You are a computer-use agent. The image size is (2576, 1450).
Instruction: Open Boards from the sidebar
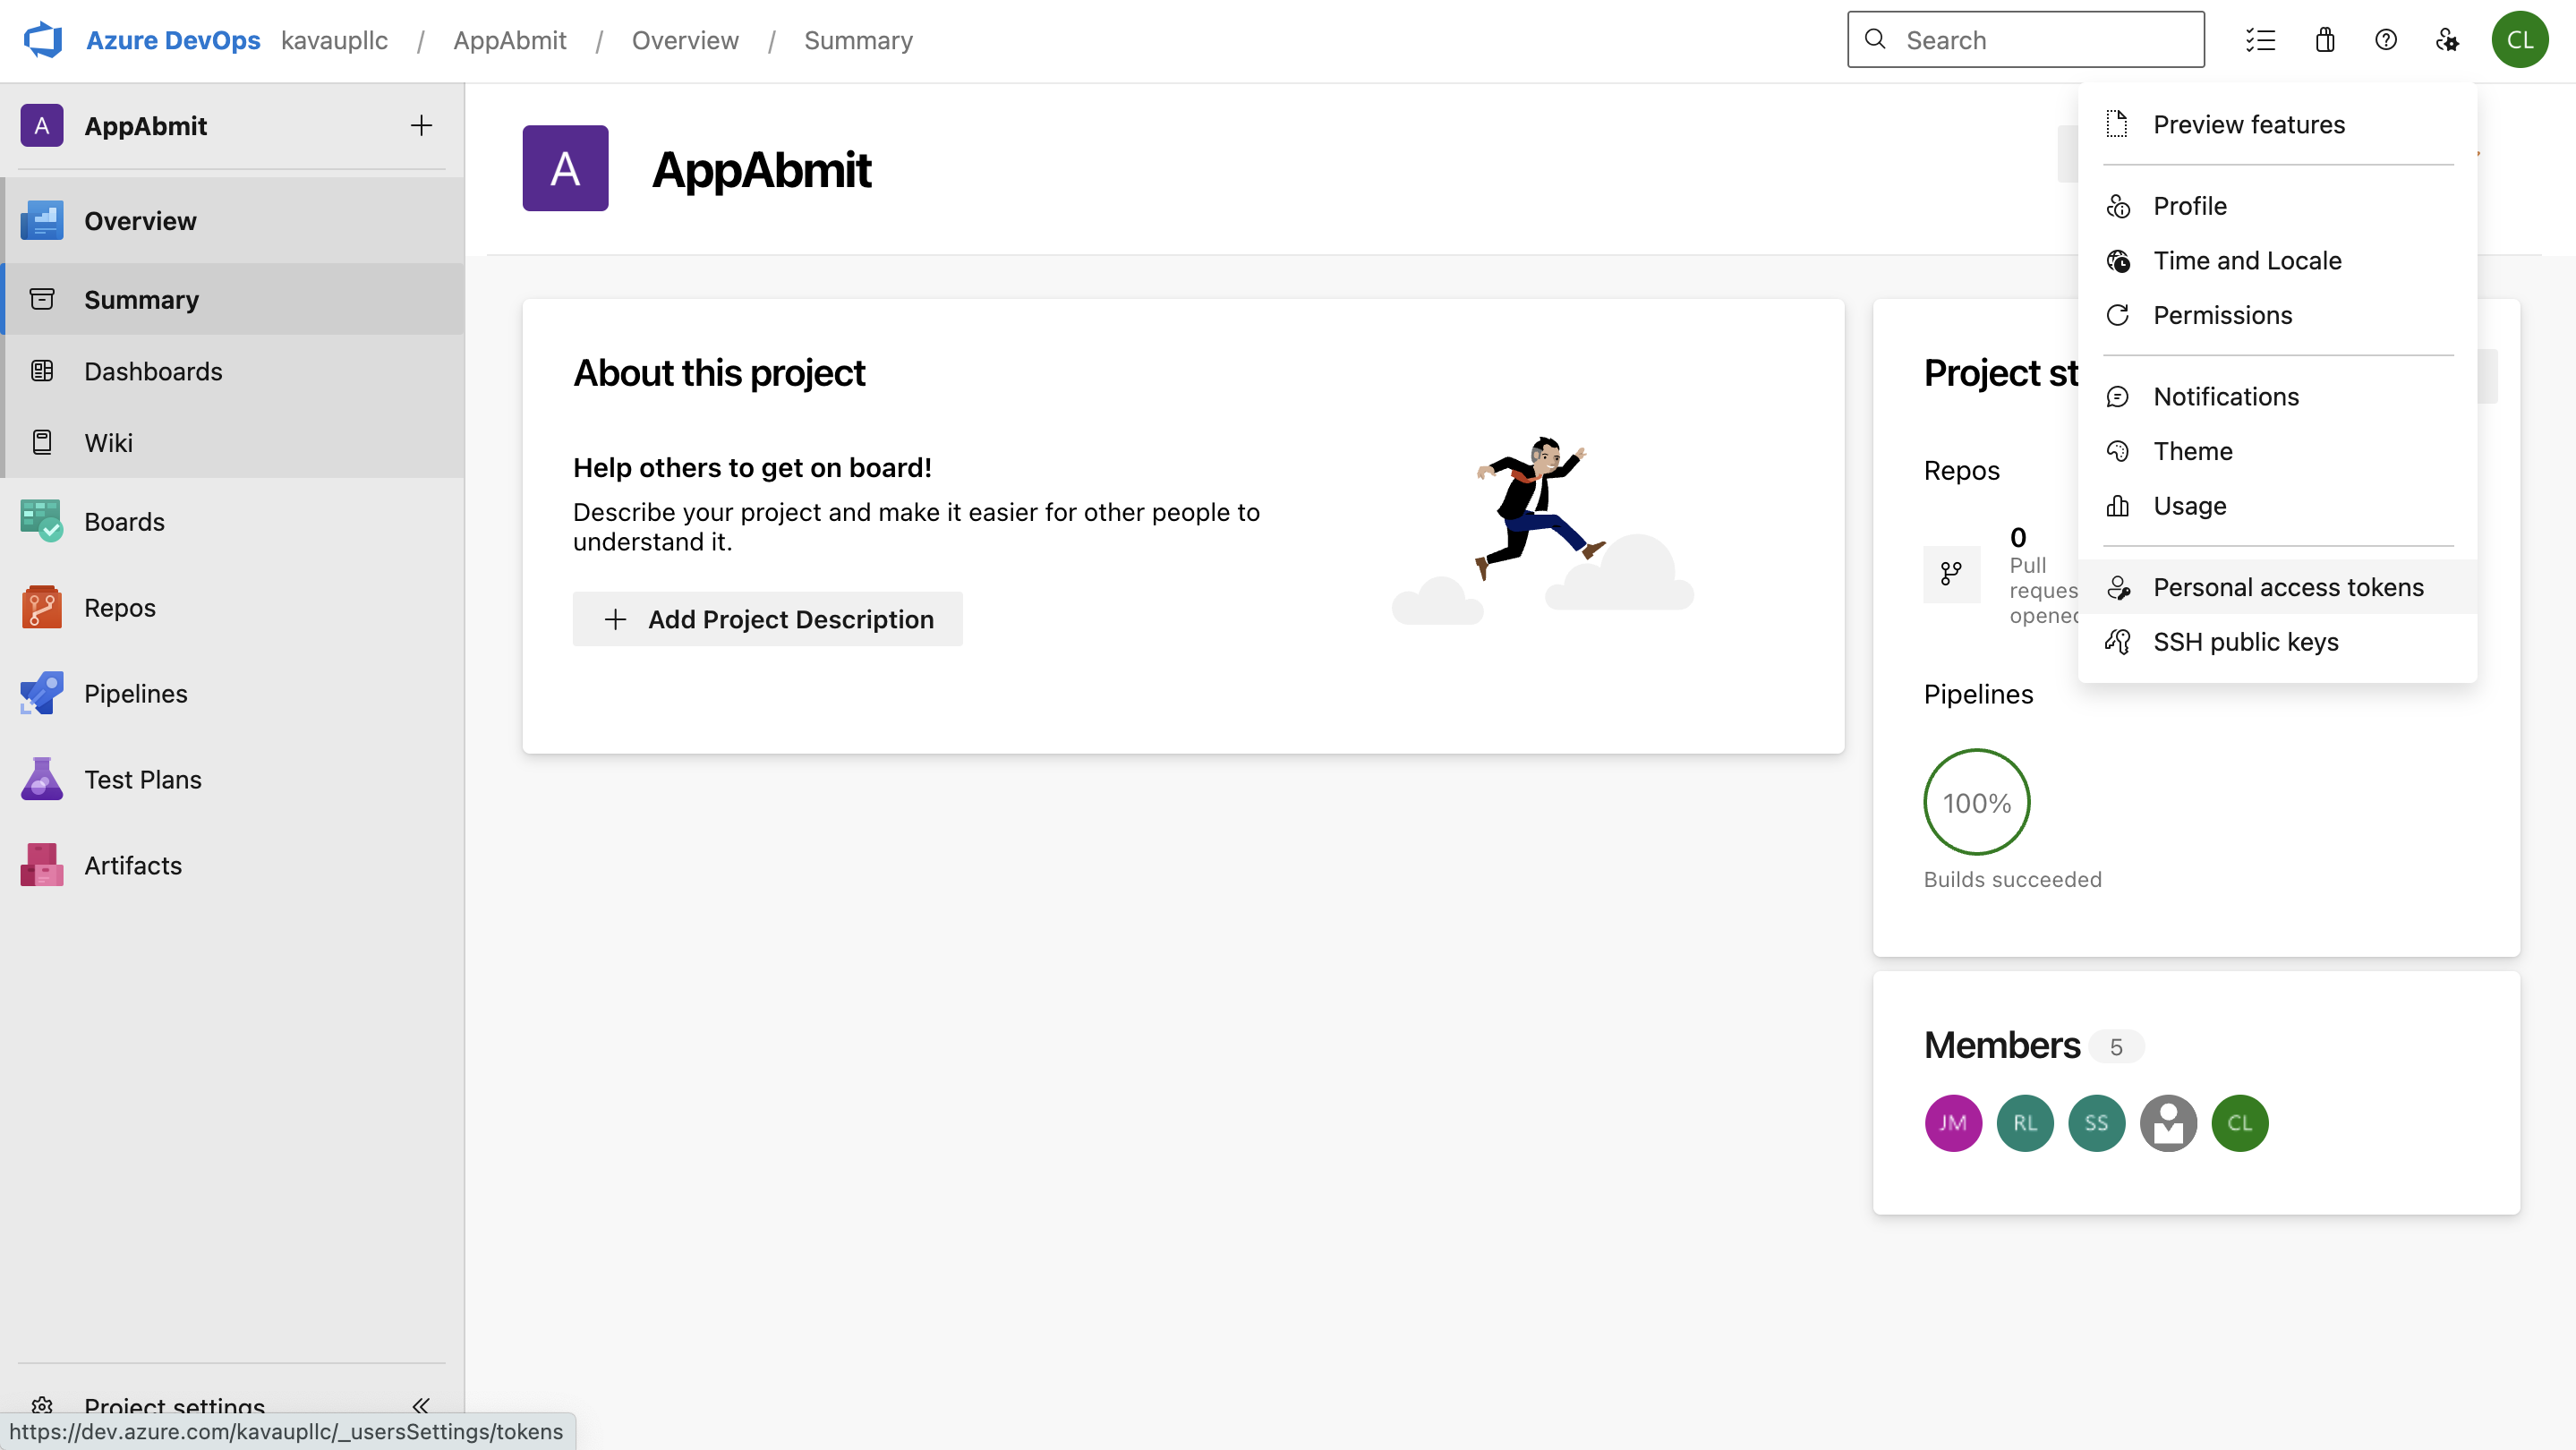point(124,522)
